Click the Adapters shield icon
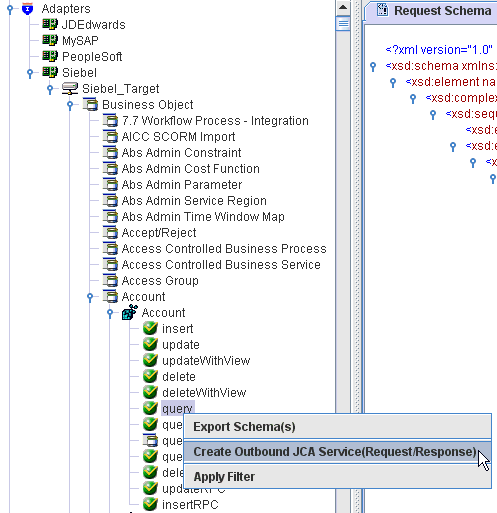This screenshot has height=513, width=497. coord(27,9)
